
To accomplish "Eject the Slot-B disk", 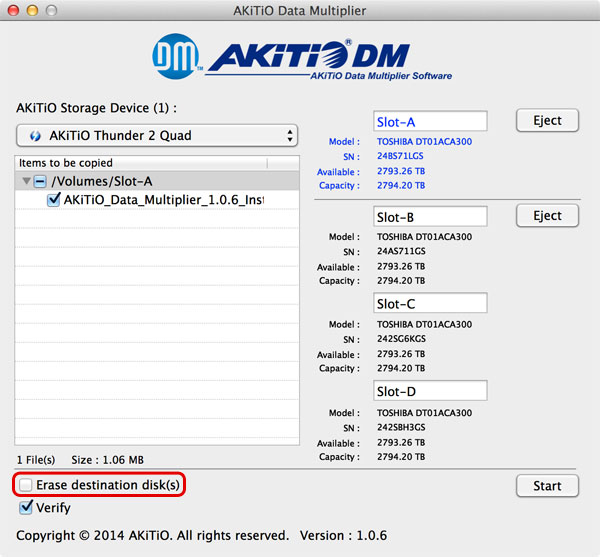I will tap(547, 215).
